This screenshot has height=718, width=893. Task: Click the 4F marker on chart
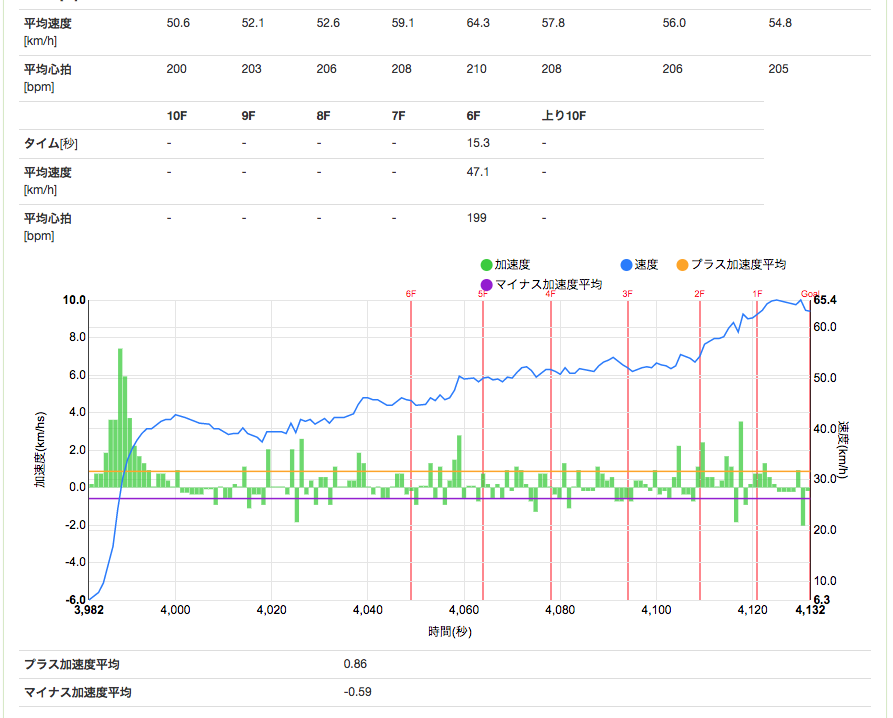click(x=550, y=294)
